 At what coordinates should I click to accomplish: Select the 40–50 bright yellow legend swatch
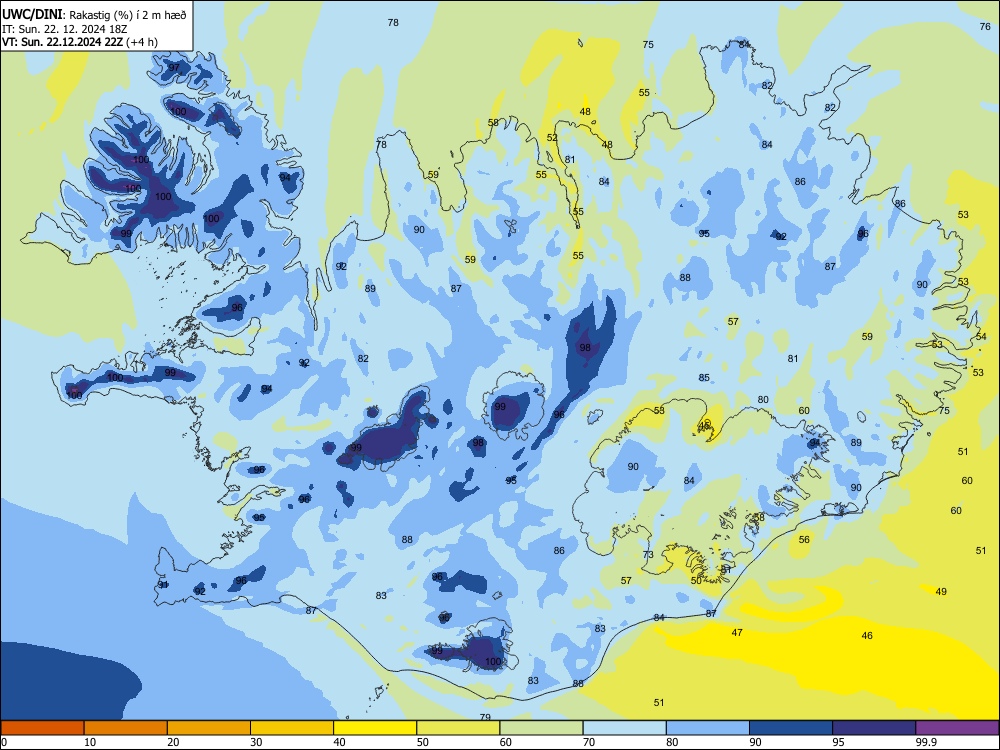375,728
